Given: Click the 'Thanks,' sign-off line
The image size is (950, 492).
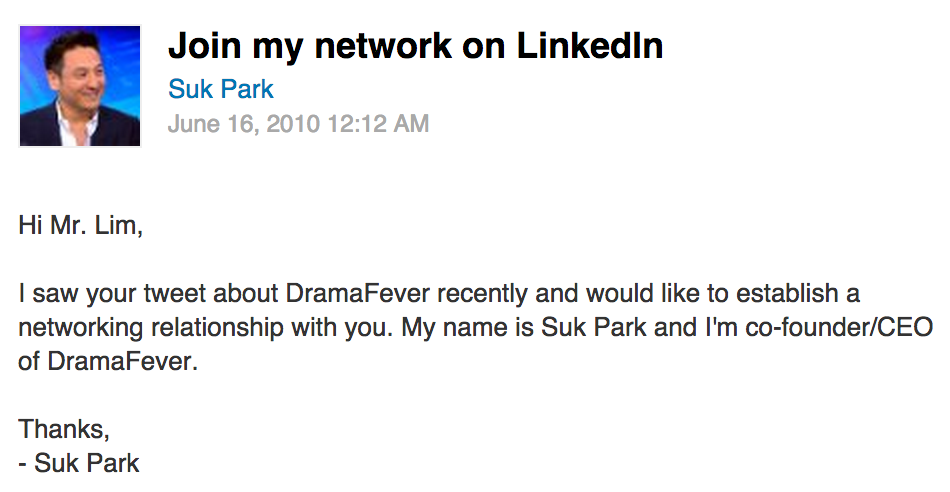Looking at the screenshot, I should 64,429.
